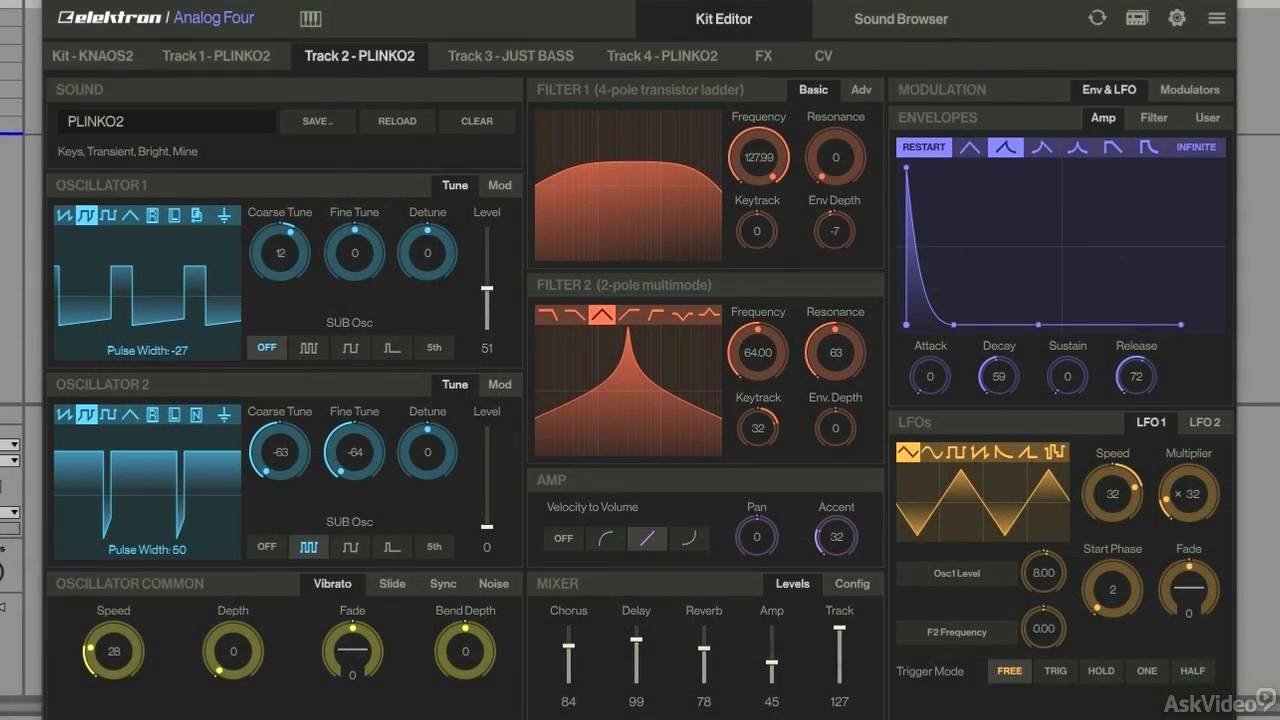The image size is (1280, 720).
Task: Show Filter envelope tab
Action: coord(1154,117)
